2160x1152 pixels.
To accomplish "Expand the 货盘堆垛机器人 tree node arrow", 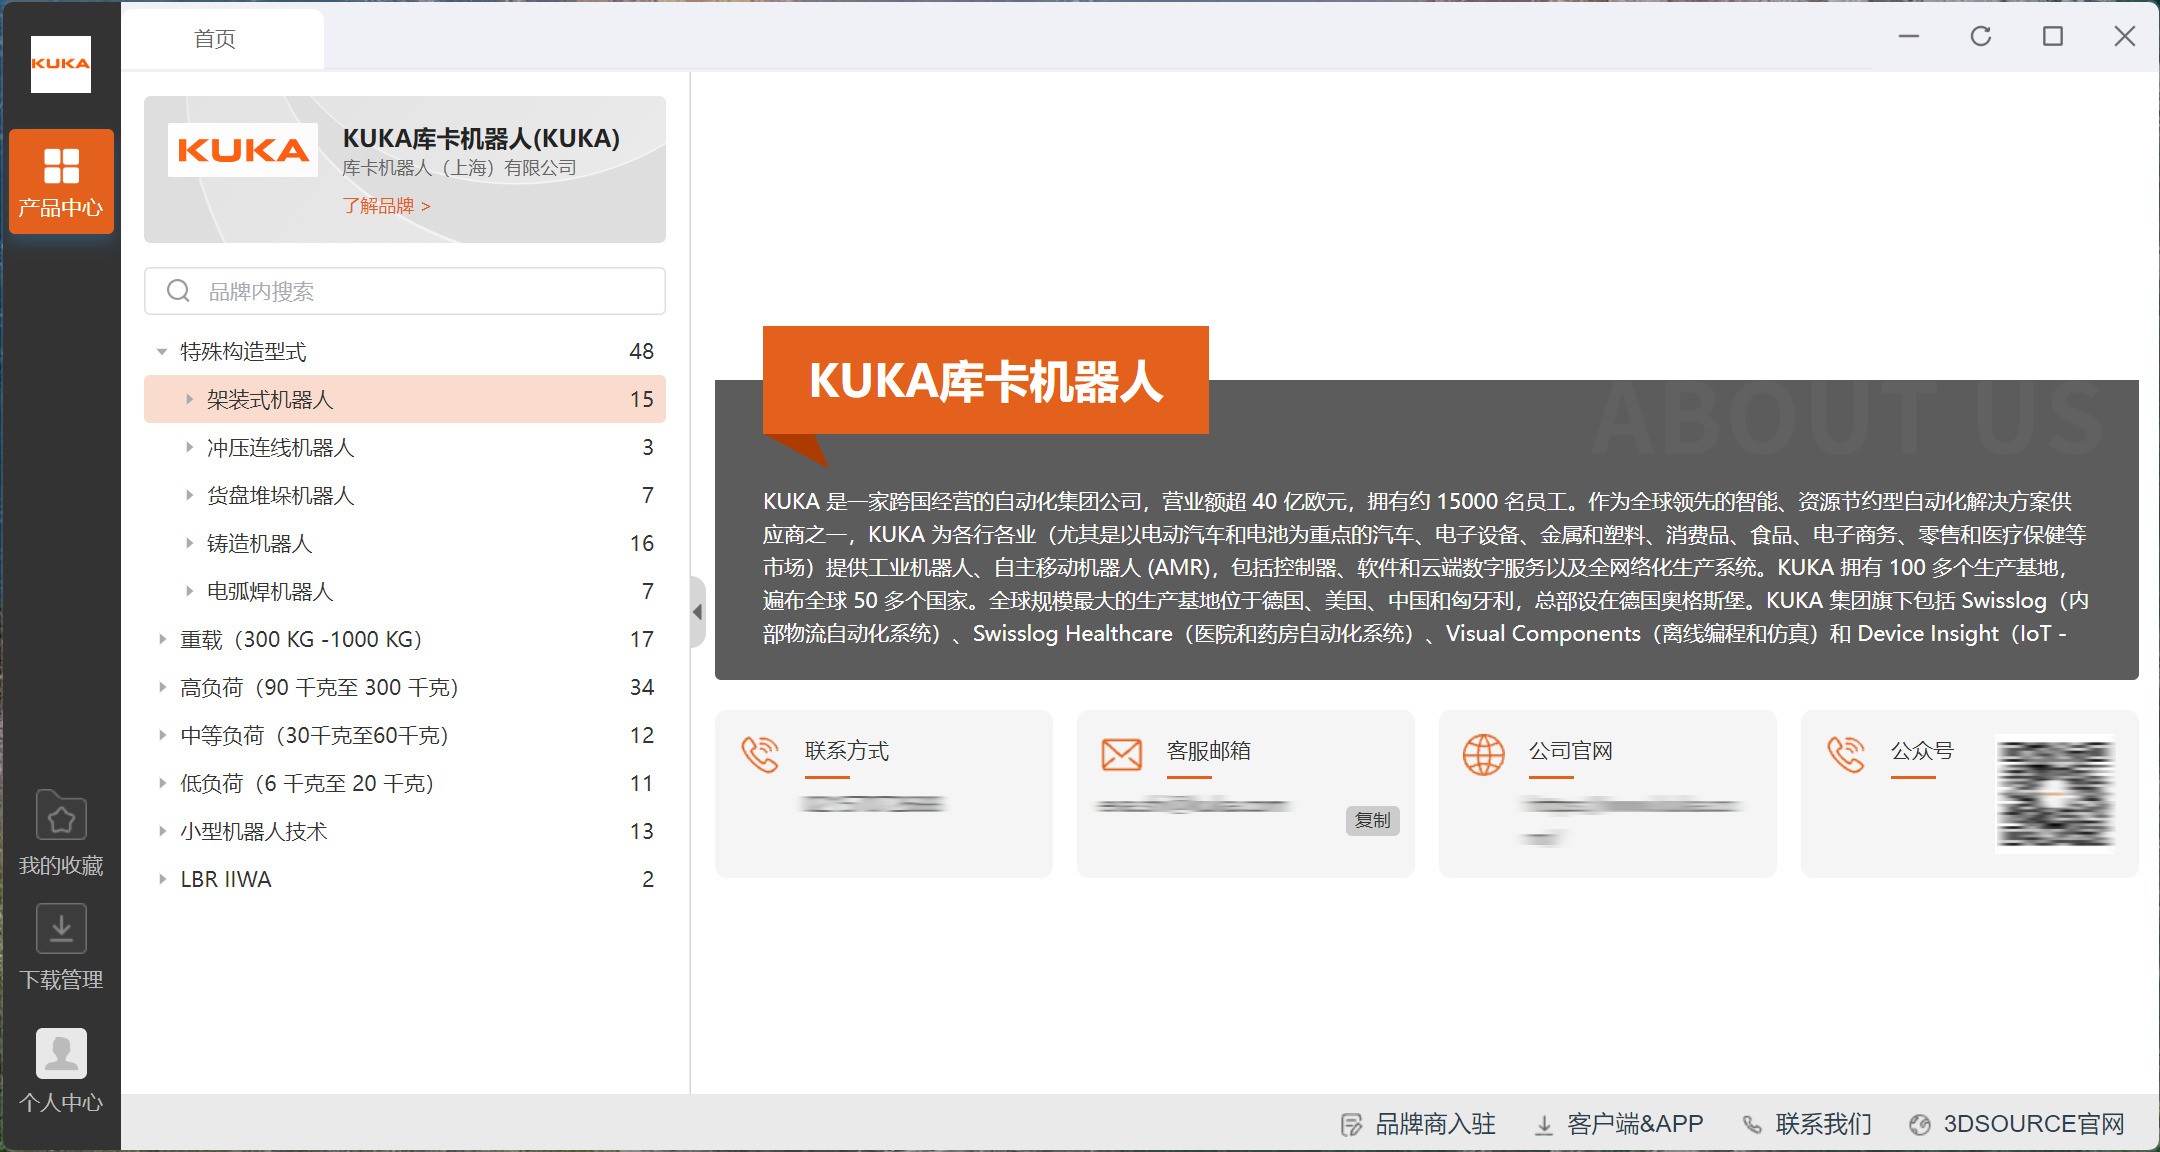I will tap(189, 495).
